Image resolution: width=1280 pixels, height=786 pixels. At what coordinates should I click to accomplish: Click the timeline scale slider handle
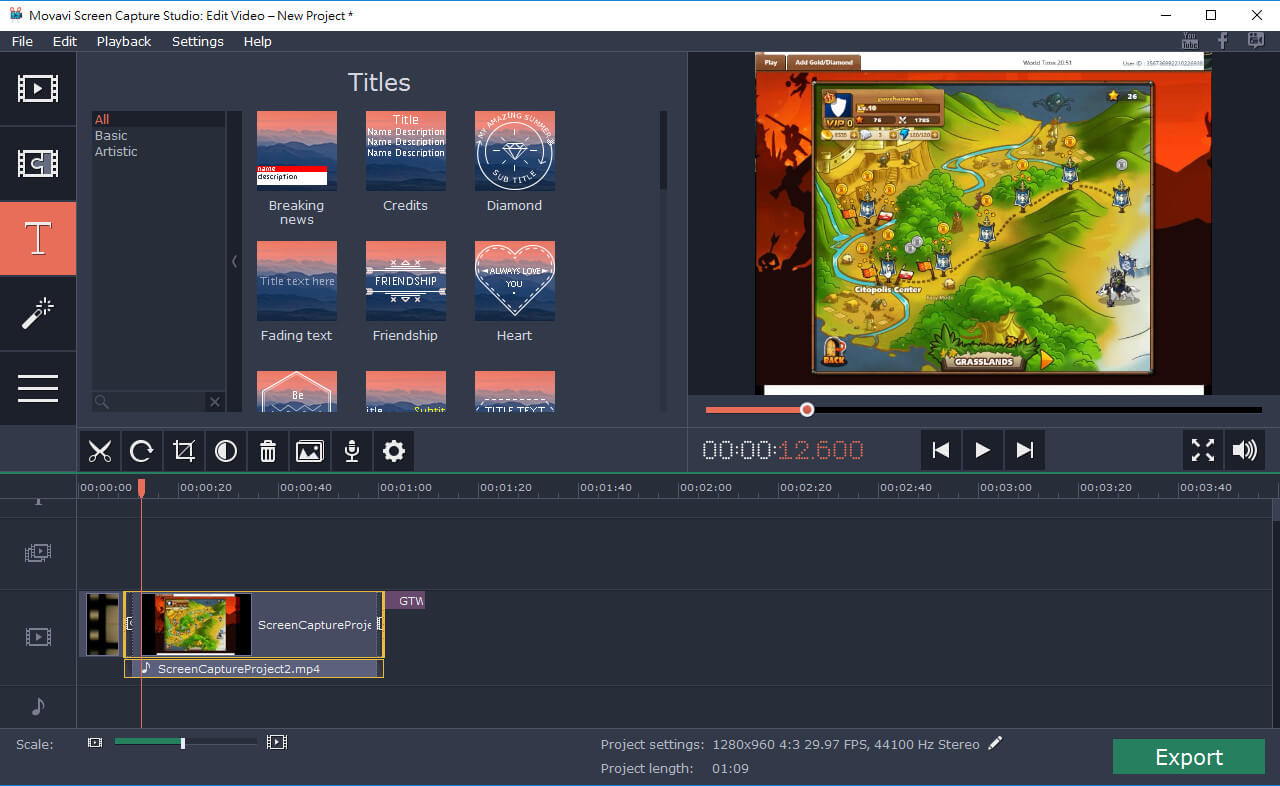coord(182,743)
